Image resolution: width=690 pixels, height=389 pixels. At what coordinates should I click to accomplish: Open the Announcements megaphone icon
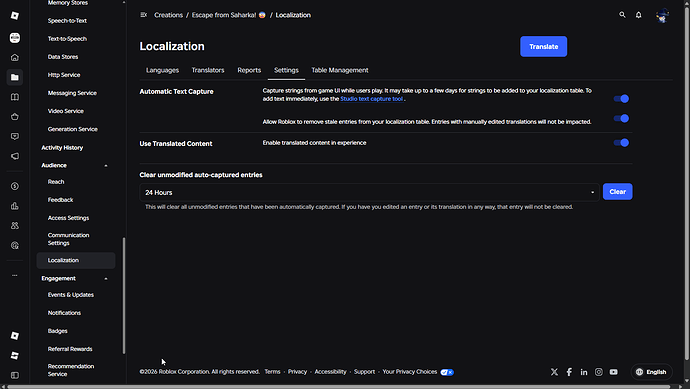coord(15,156)
